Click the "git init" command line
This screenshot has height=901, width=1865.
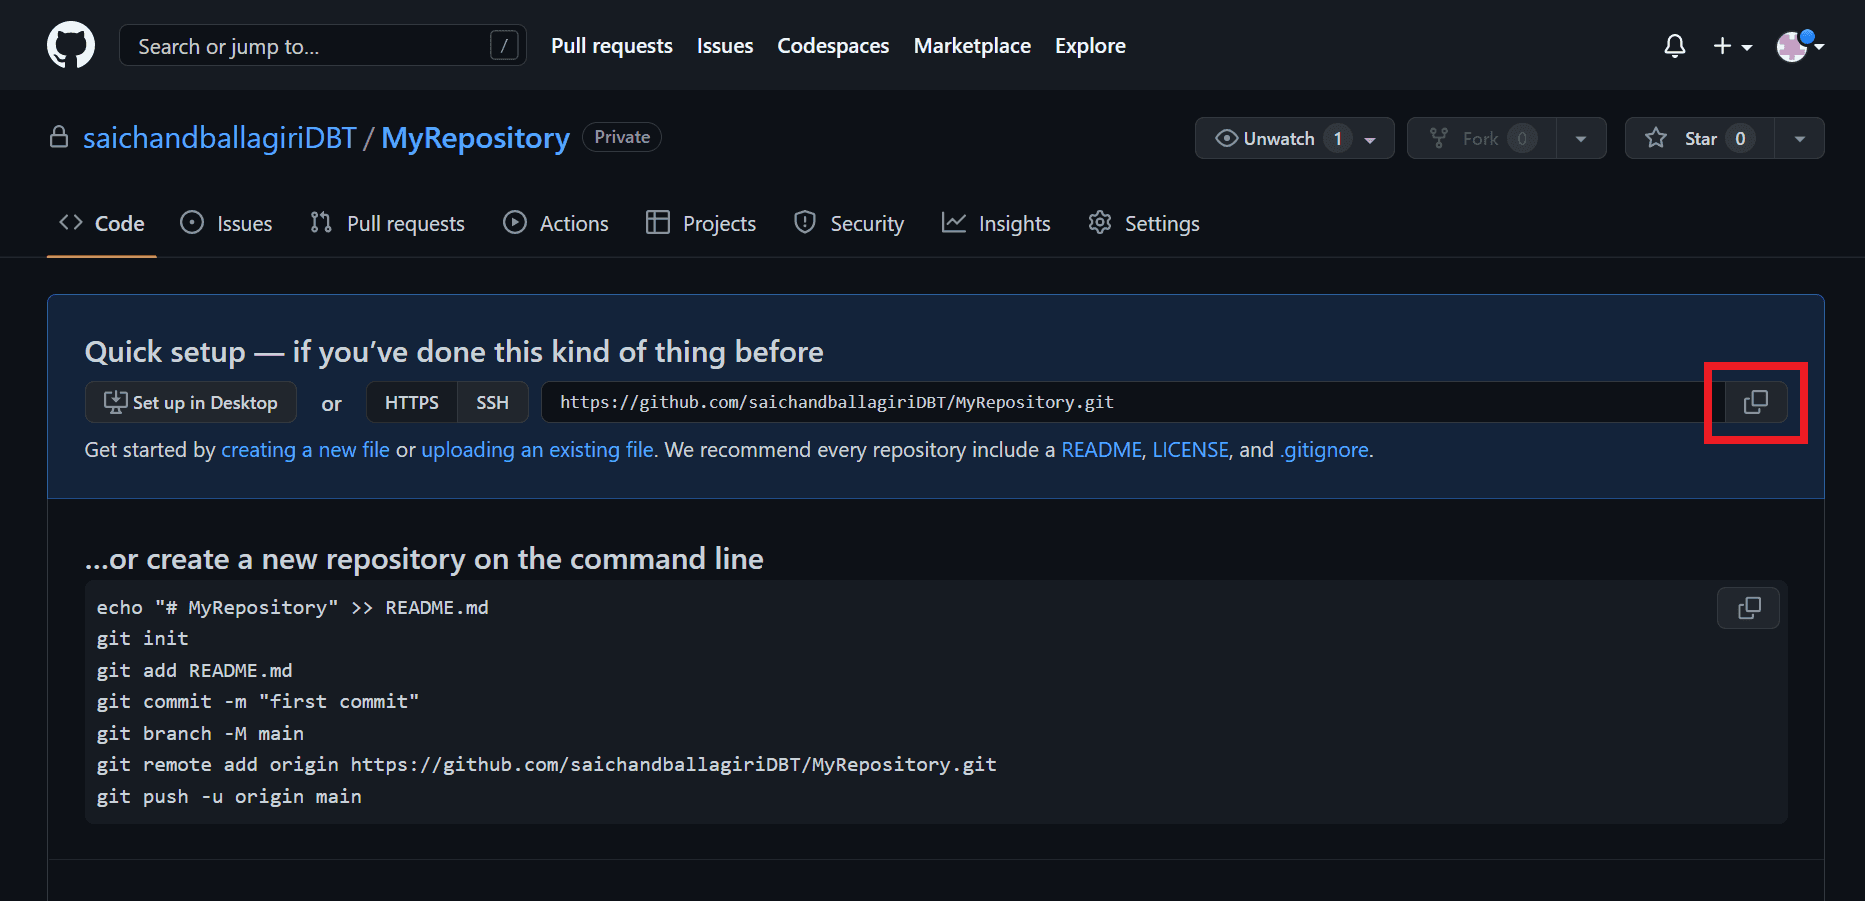point(142,639)
